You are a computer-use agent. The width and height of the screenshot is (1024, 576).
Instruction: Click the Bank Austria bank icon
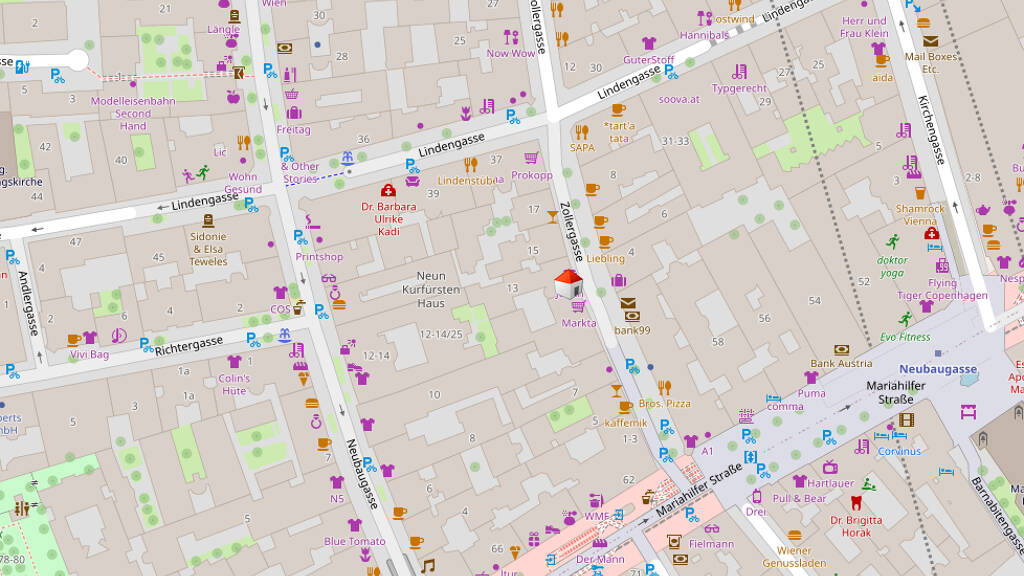[842, 349]
